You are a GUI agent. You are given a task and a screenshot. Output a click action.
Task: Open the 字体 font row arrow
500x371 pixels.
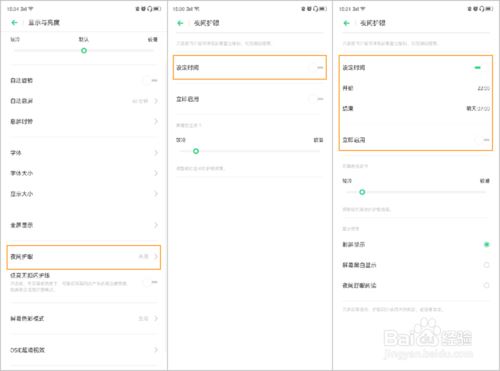coord(156,153)
